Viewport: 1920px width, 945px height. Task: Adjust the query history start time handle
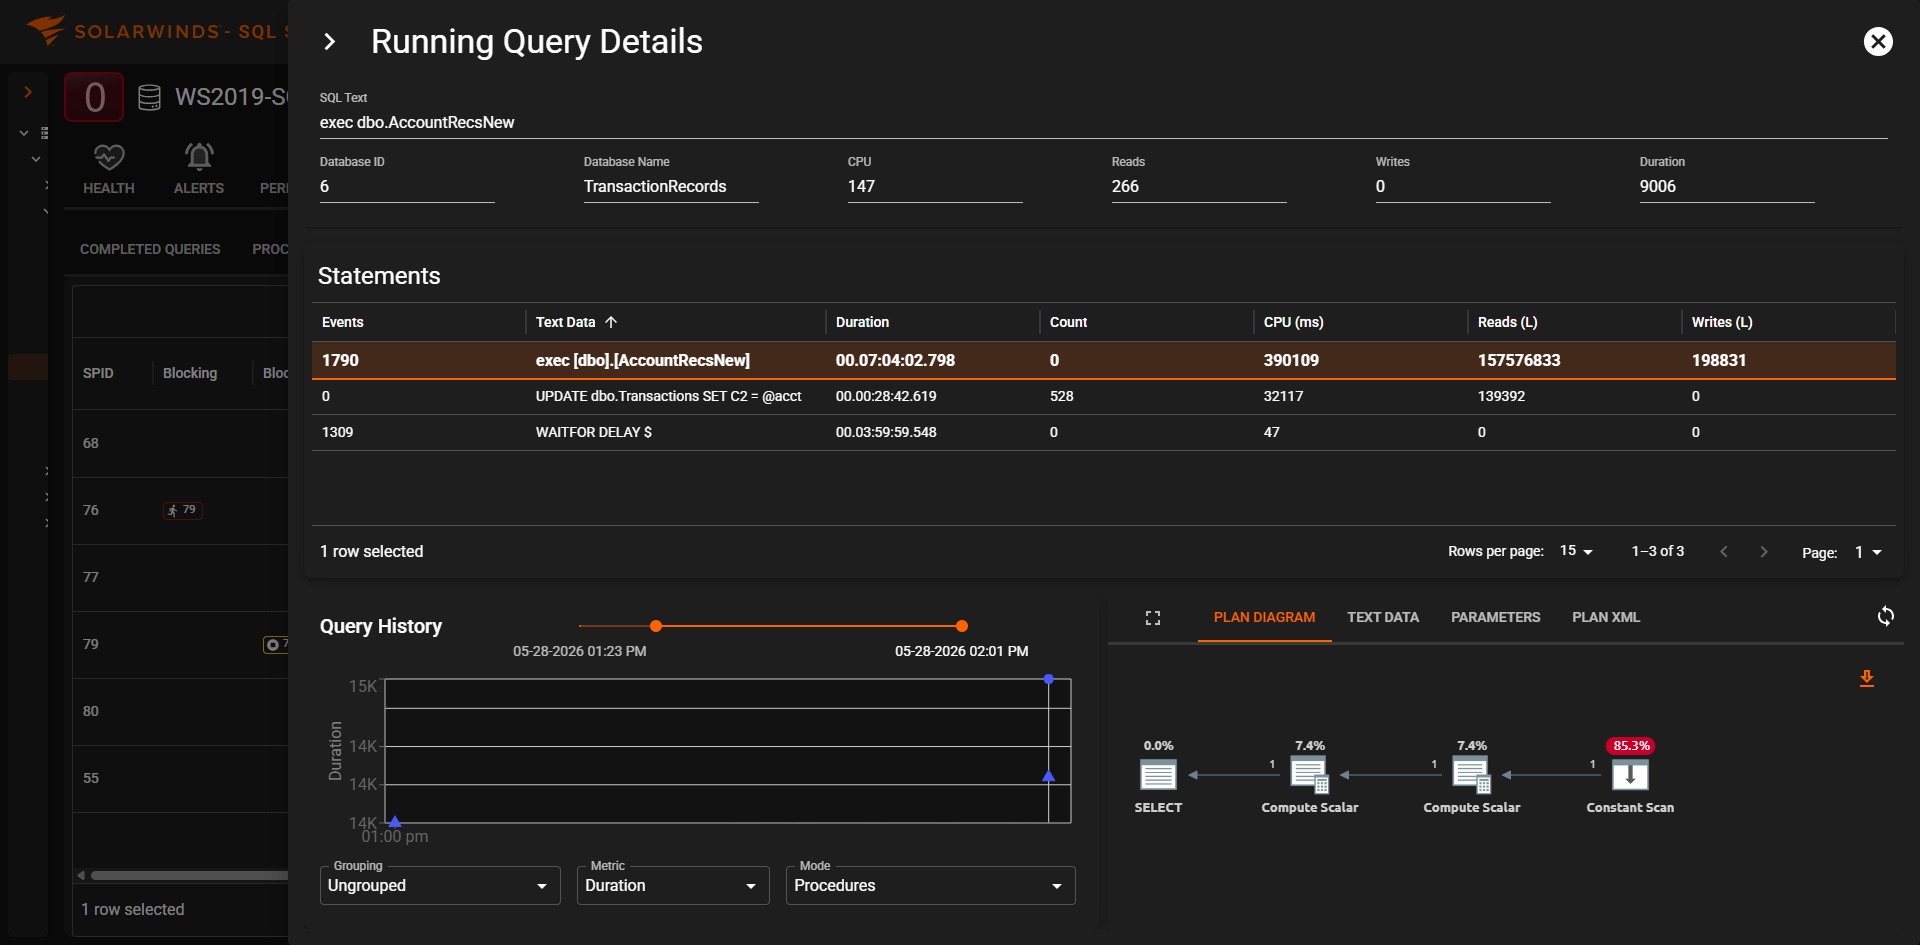(656, 626)
